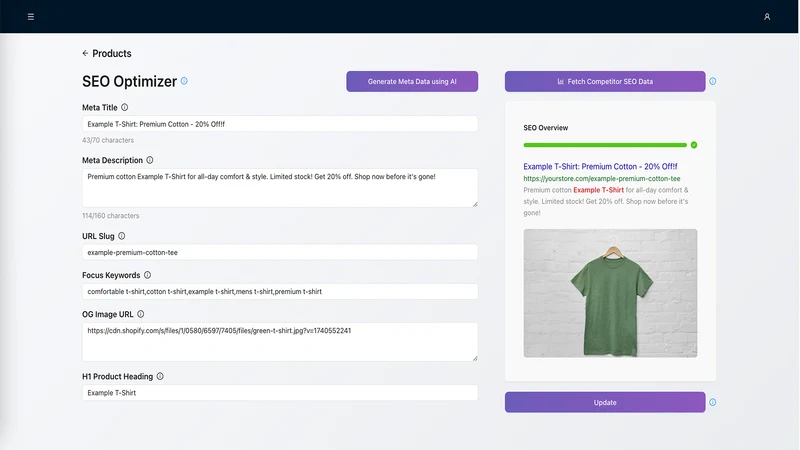The height and width of the screenshot is (450, 800).
Task: Click inside the Meta Description textarea
Action: [280, 188]
